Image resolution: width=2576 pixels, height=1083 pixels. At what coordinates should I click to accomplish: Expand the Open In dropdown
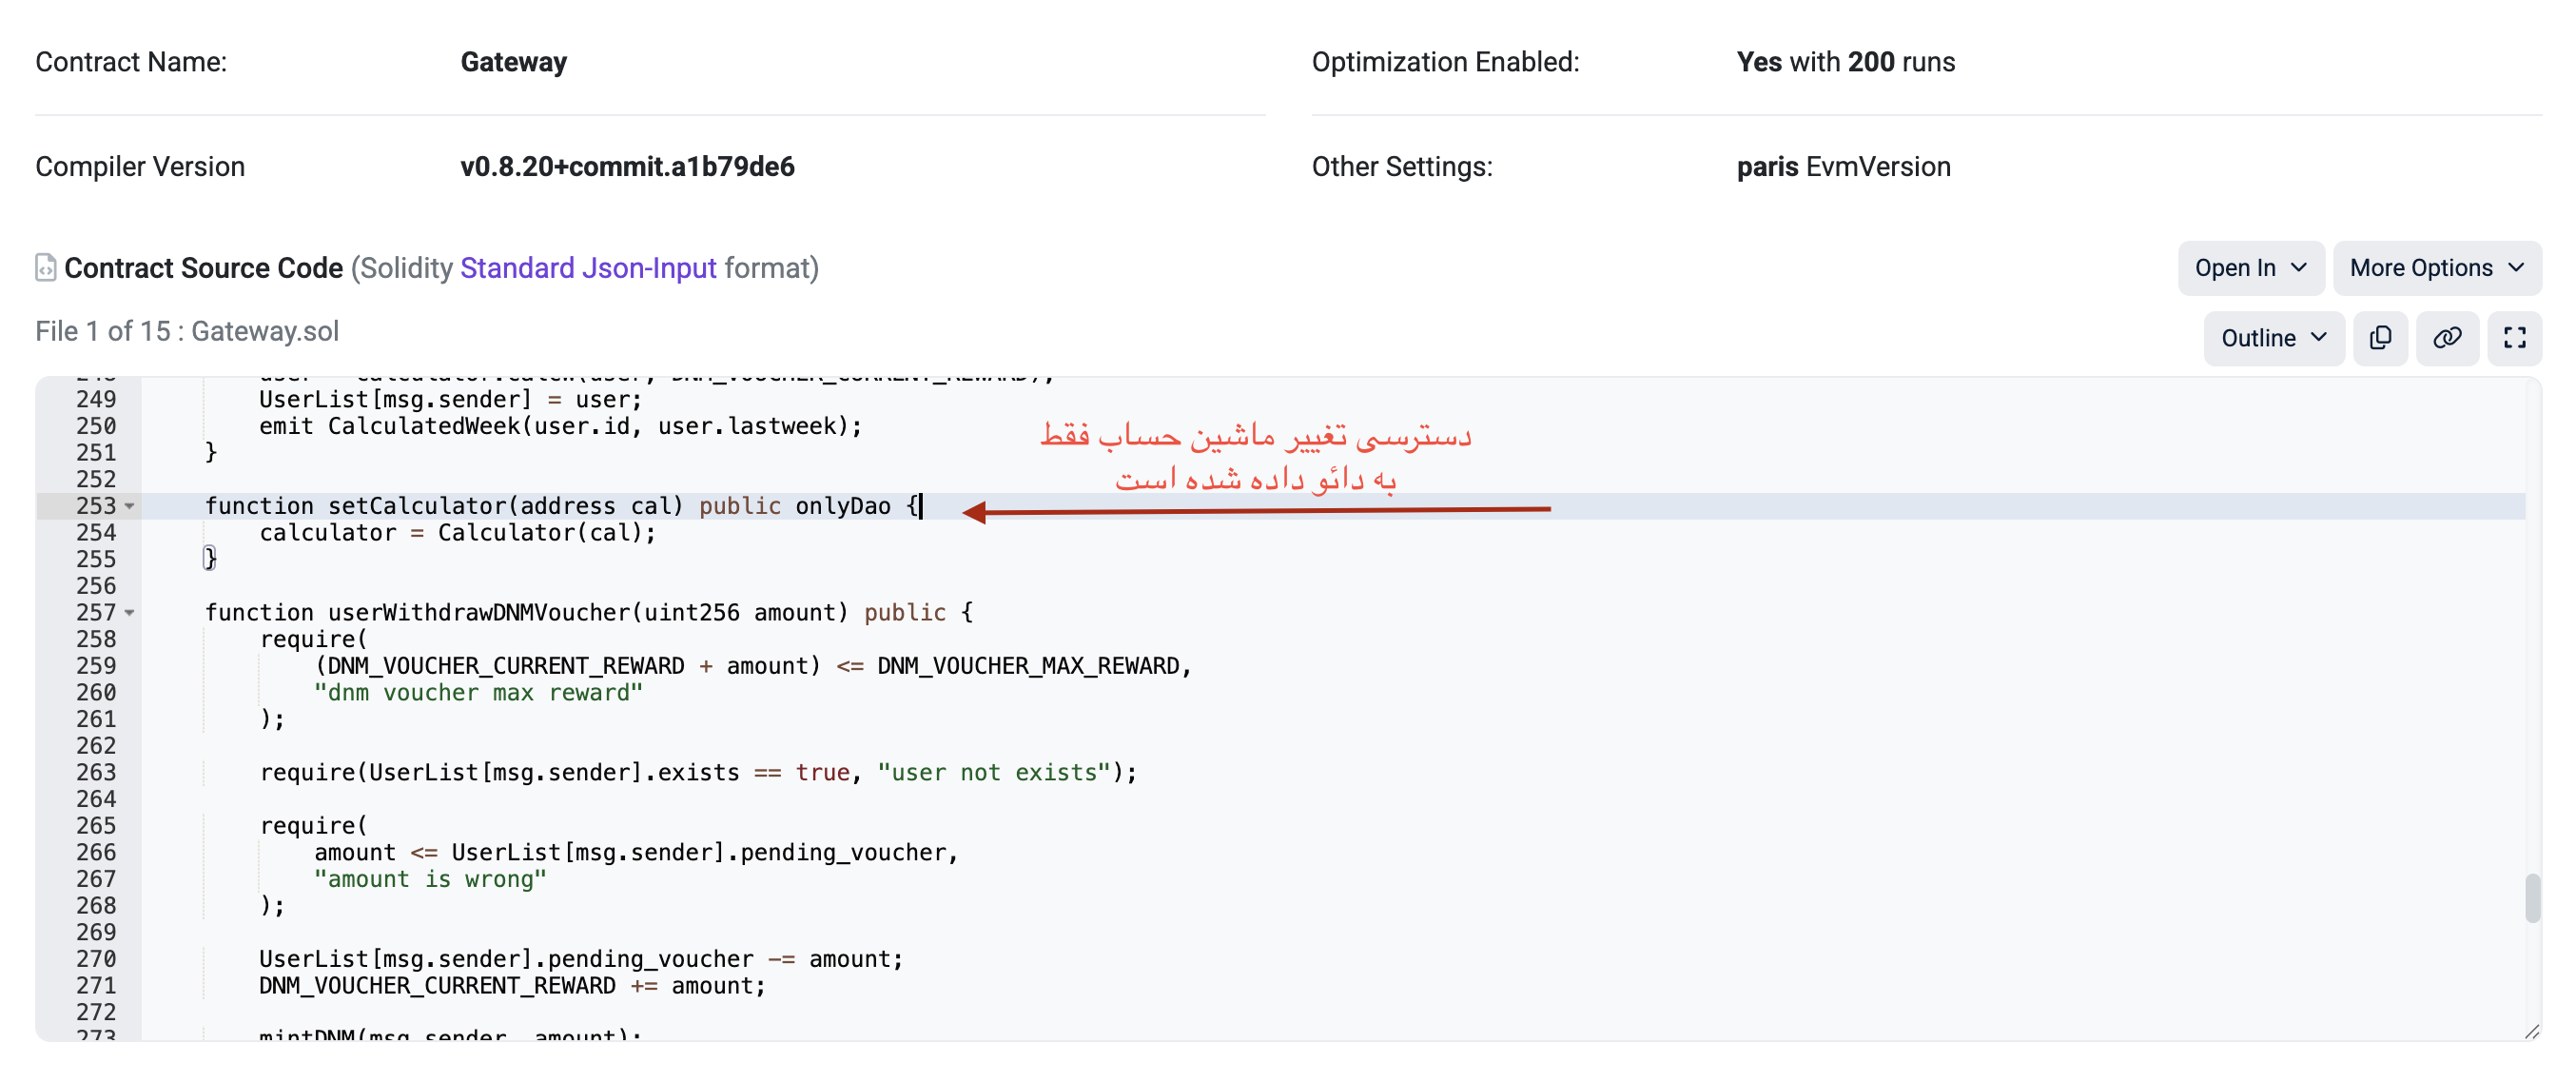pyautogui.click(x=2250, y=268)
